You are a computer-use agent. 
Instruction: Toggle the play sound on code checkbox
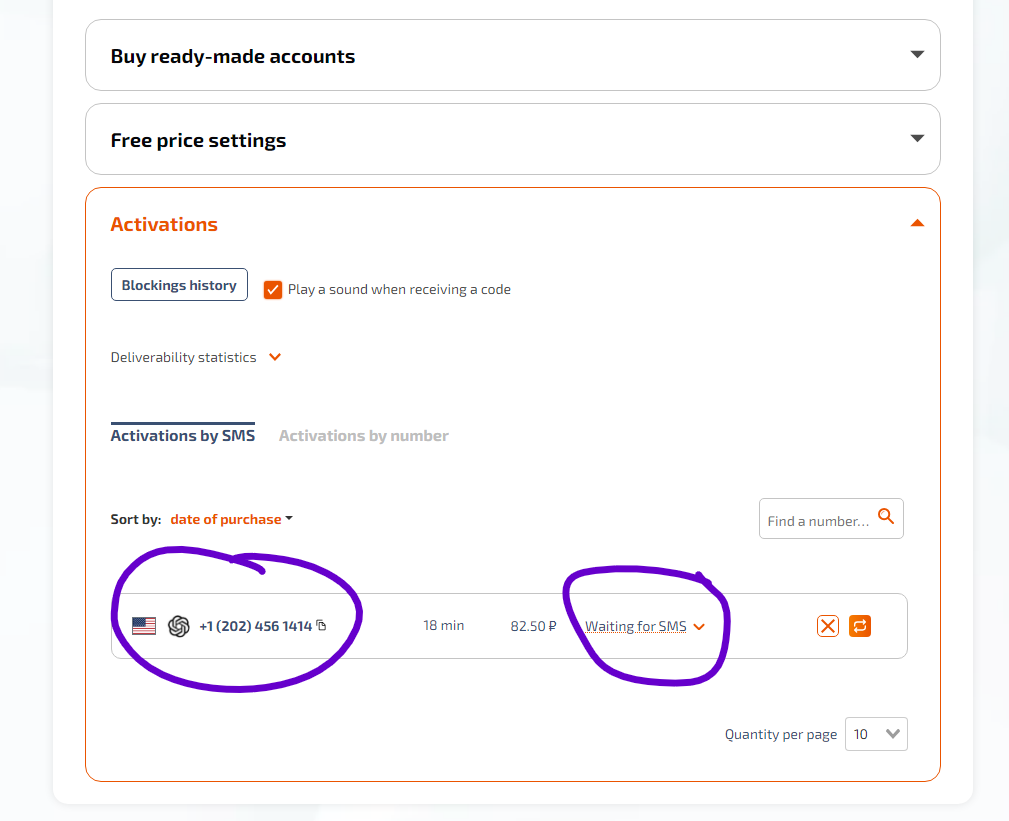(272, 290)
